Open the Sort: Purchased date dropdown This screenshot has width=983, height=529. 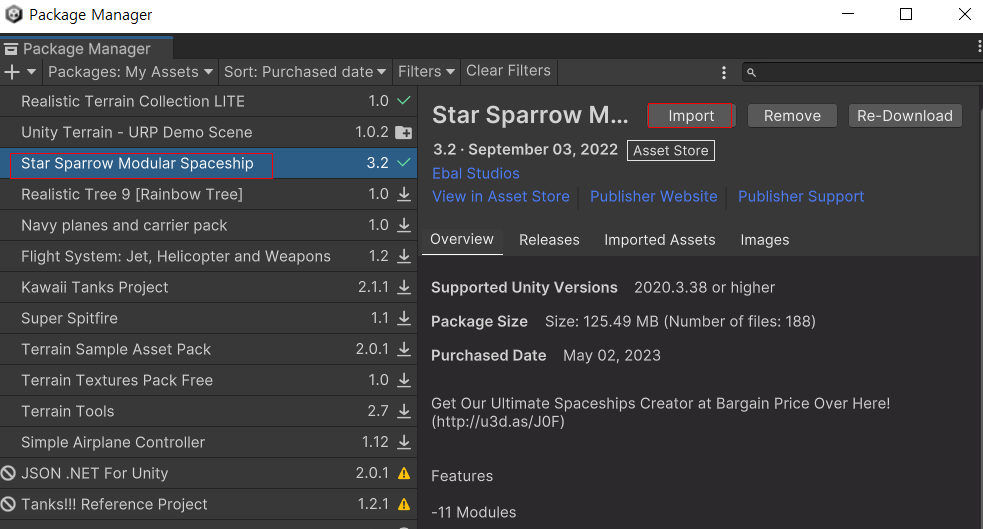point(305,72)
